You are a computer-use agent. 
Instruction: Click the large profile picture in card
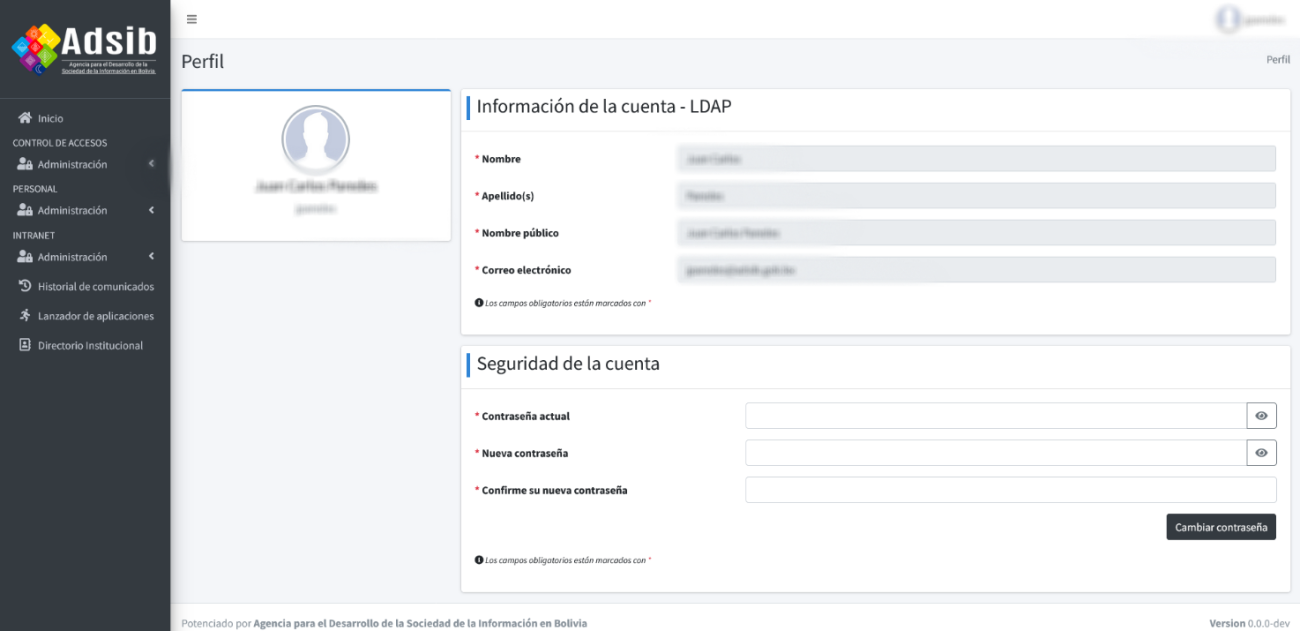coord(316,139)
